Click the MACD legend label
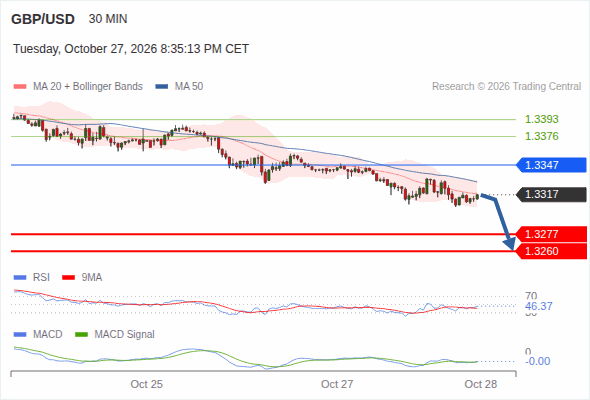 47,335
